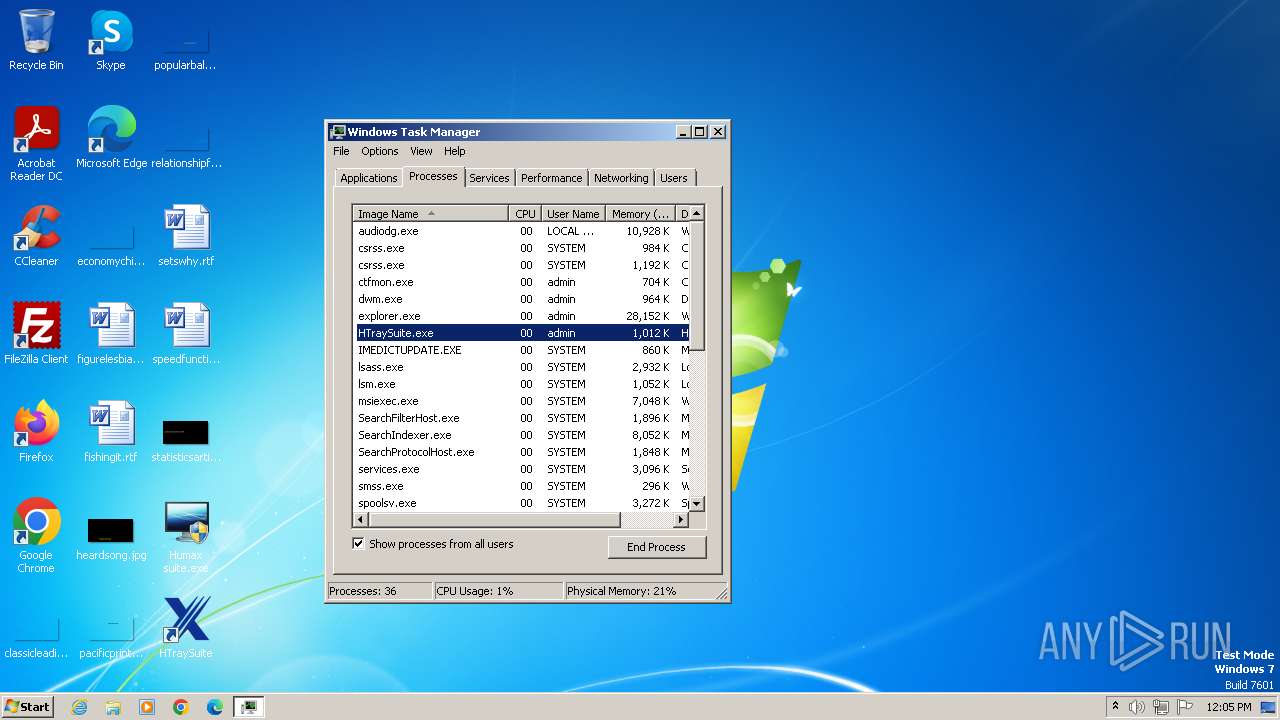
Task: Click the horizontal scroll left arrow
Action: click(361, 520)
